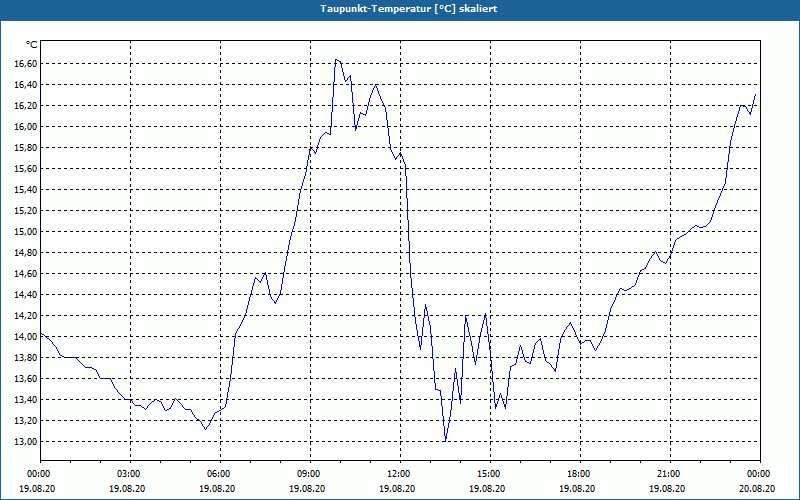This screenshot has height=500, width=800.
Task: Click the 12:00 time axis label
Action: (401, 474)
